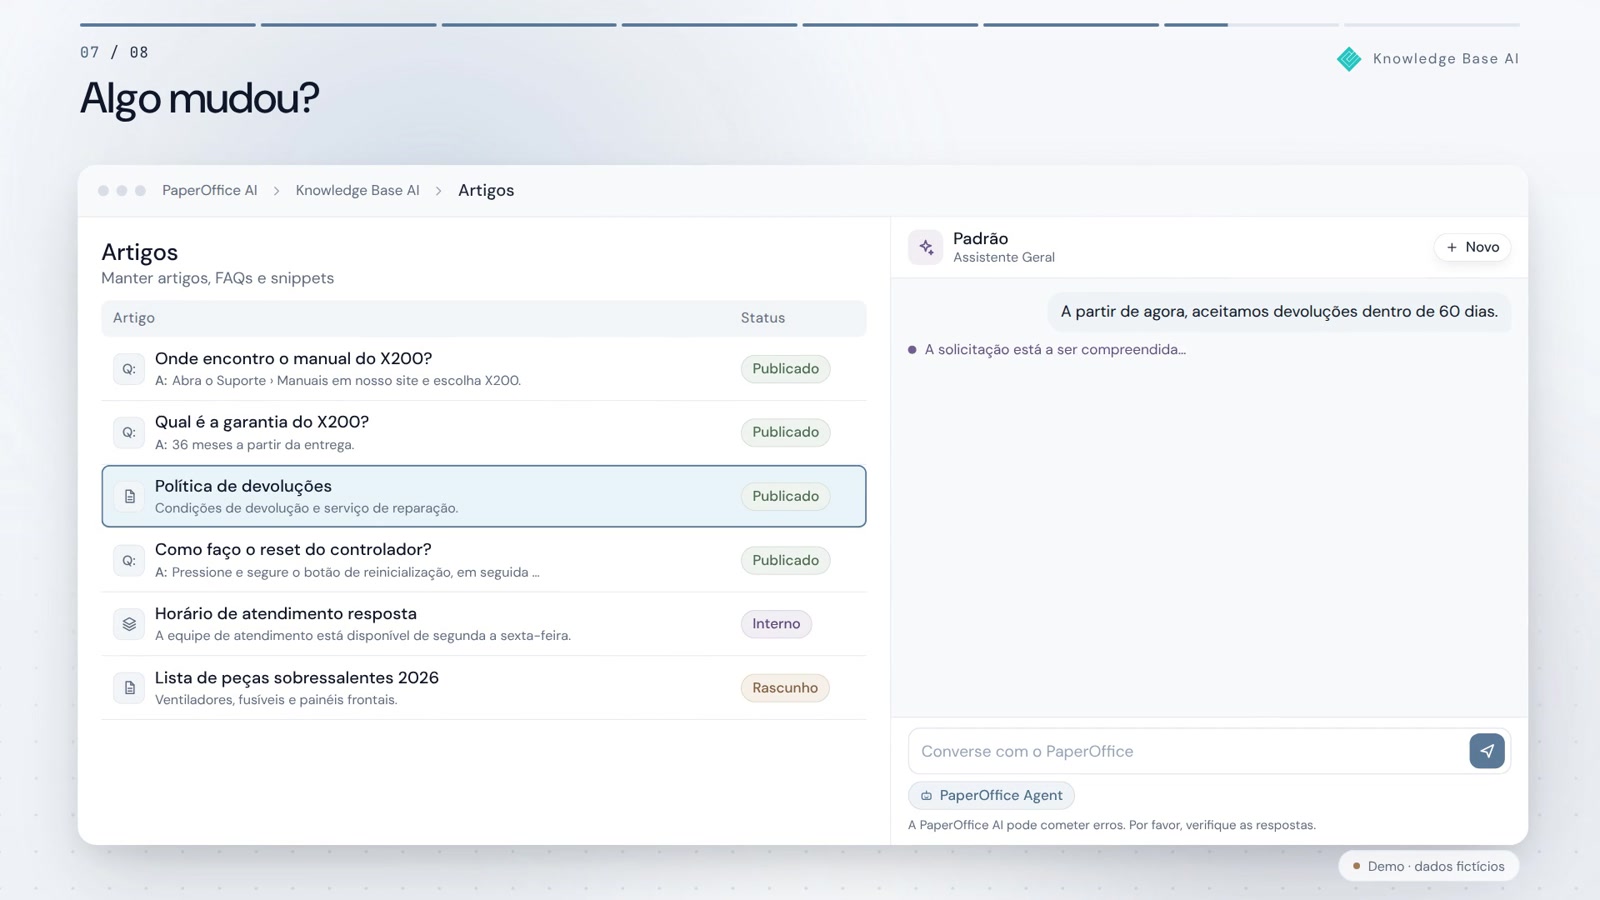Image resolution: width=1600 pixels, height=900 pixels.
Task: Select the Artigos breadcrumb
Action: click(486, 190)
